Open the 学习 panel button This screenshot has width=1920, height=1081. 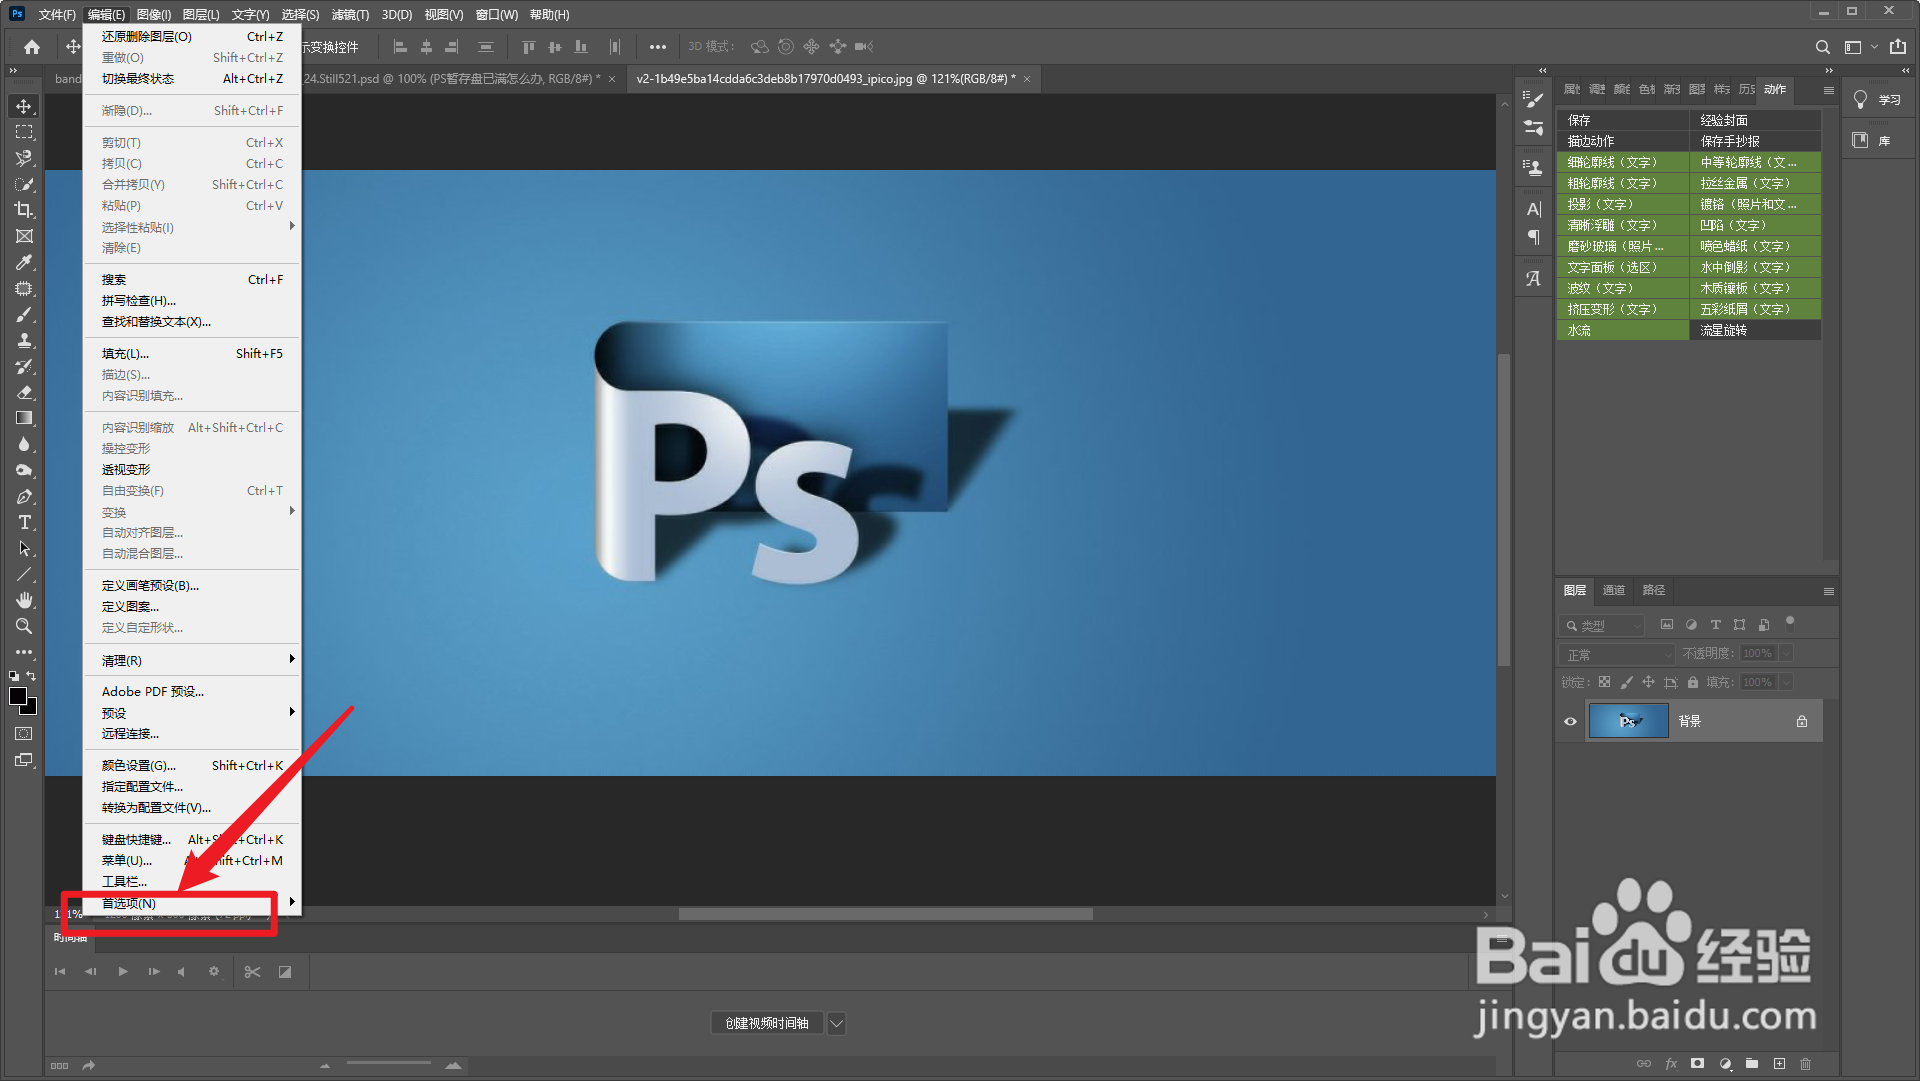pyautogui.click(x=1878, y=100)
